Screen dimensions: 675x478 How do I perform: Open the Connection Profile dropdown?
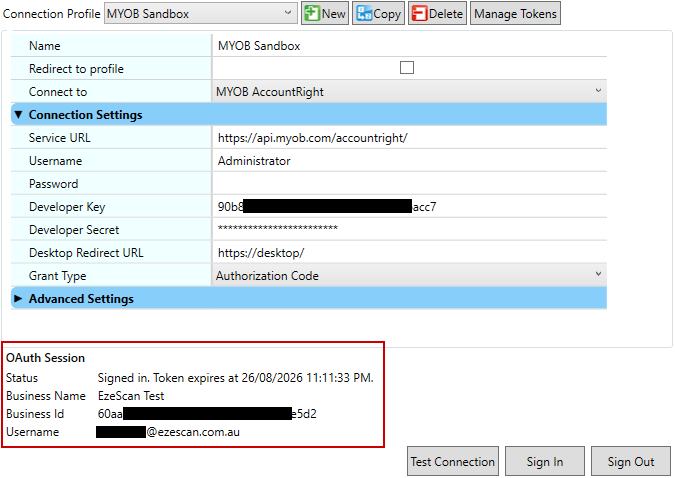pos(201,13)
